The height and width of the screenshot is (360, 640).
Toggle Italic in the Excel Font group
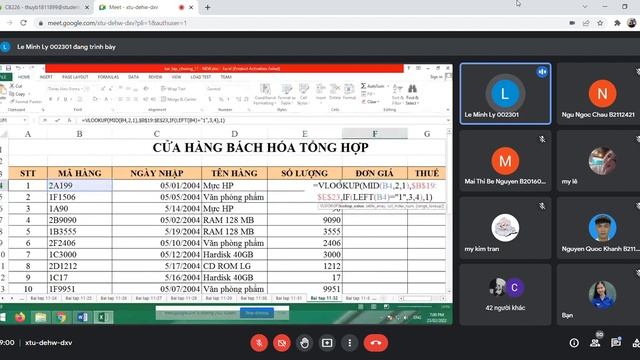(58, 99)
